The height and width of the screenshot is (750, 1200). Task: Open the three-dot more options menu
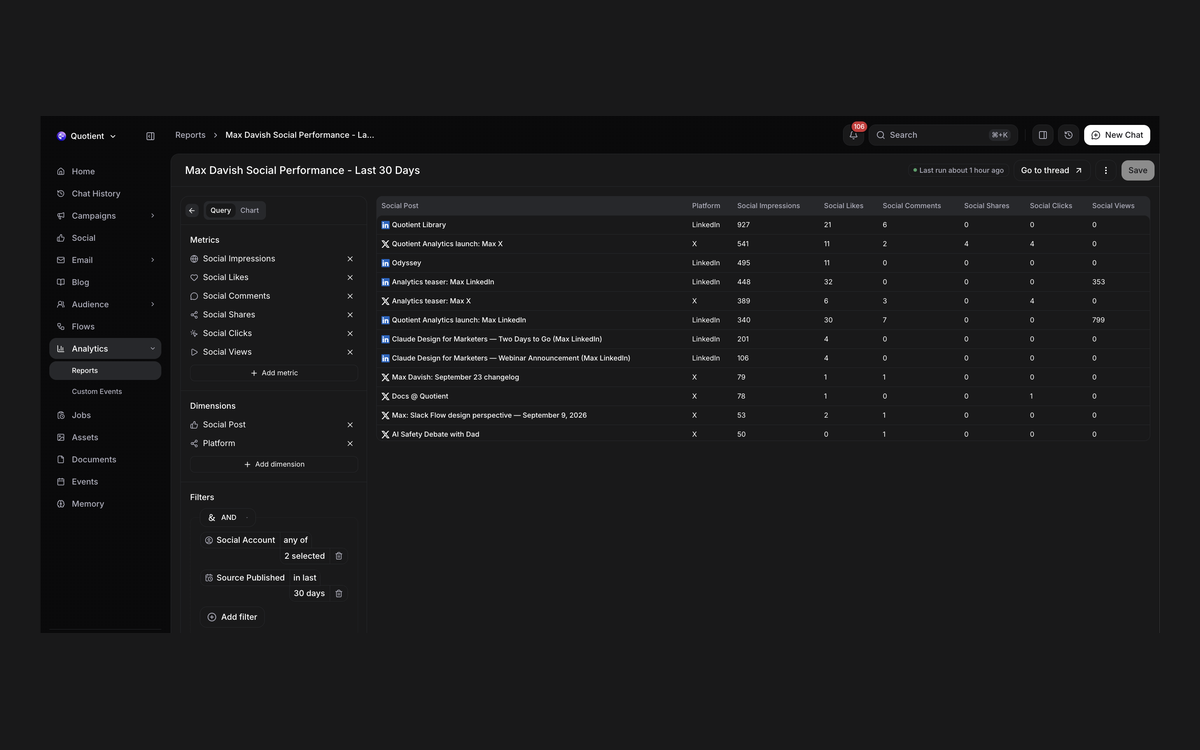coord(1106,171)
